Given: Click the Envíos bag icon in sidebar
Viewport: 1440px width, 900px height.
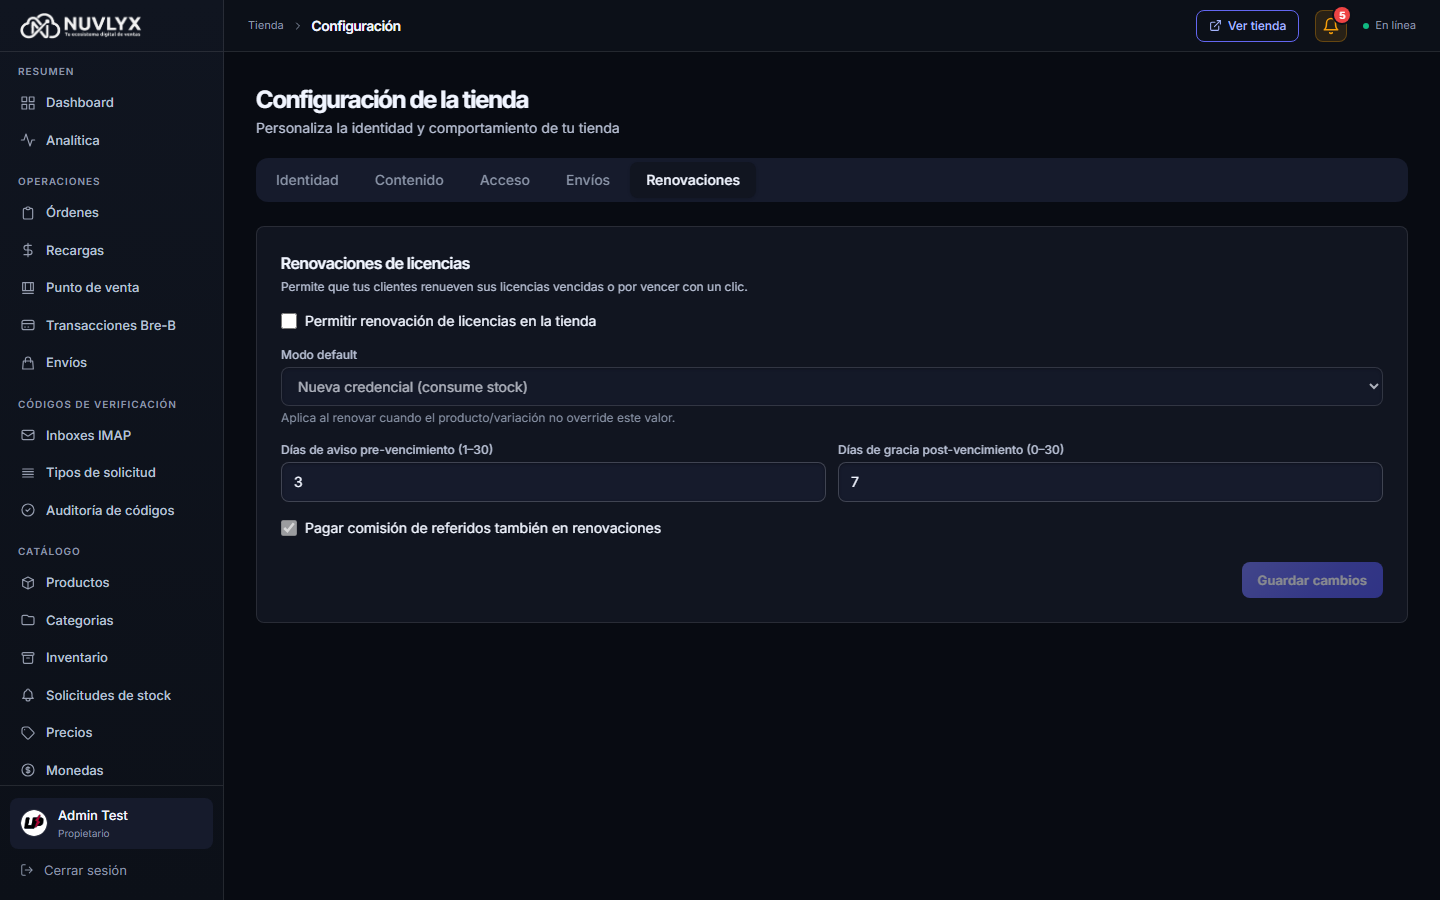Looking at the screenshot, I should coord(28,363).
